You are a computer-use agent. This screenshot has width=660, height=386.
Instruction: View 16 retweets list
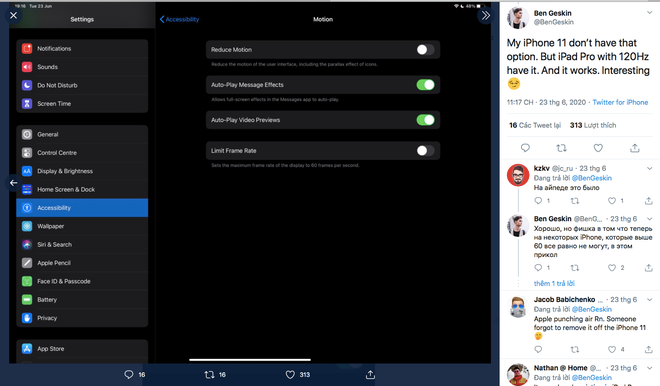coord(535,125)
